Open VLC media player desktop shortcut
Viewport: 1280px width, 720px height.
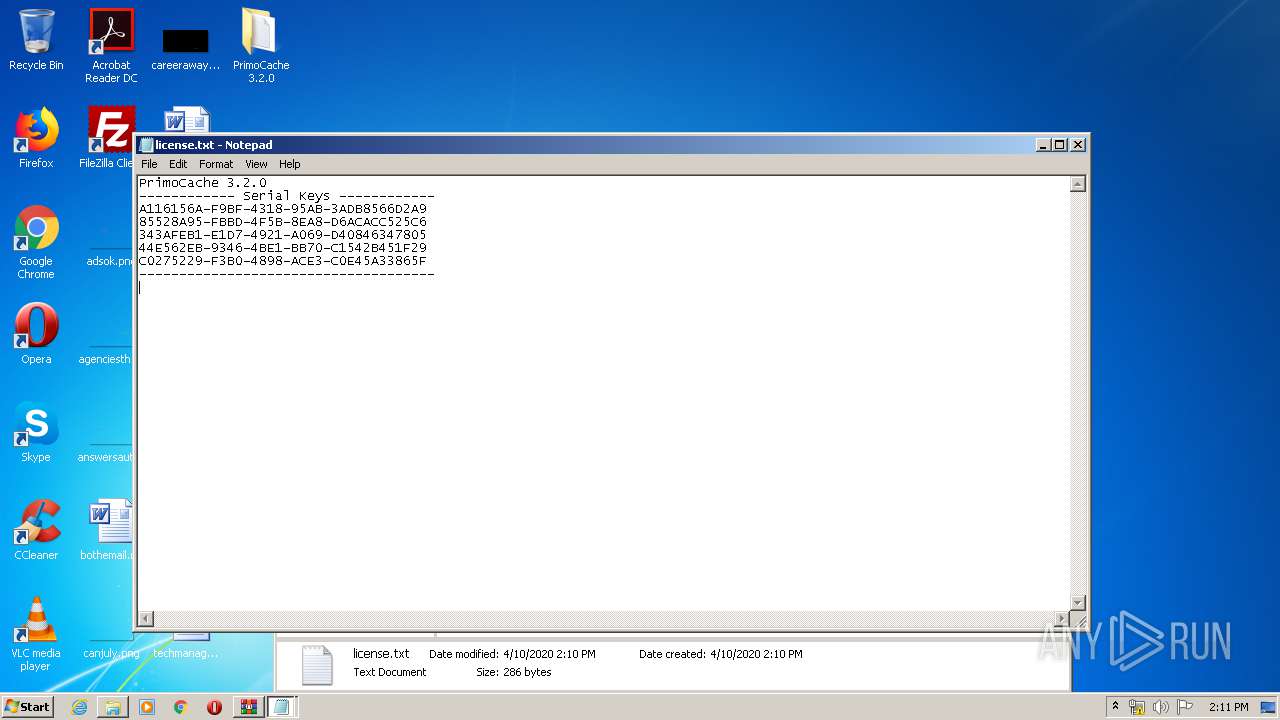point(36,634)
